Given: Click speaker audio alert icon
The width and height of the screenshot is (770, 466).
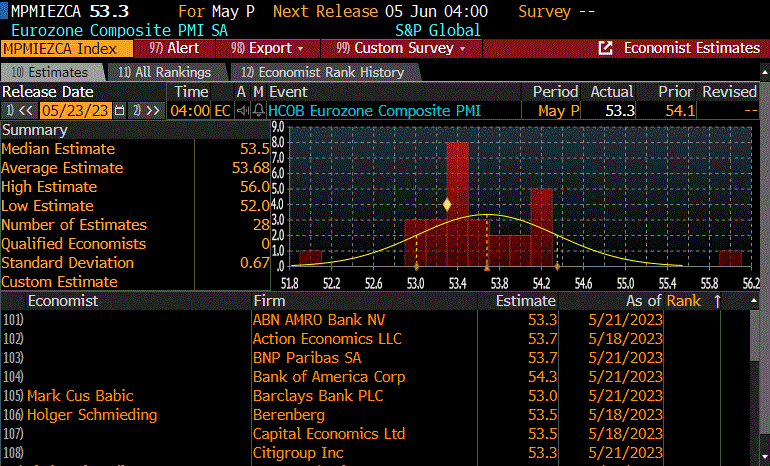Looking at the screenshot, I should coord(243,111).
